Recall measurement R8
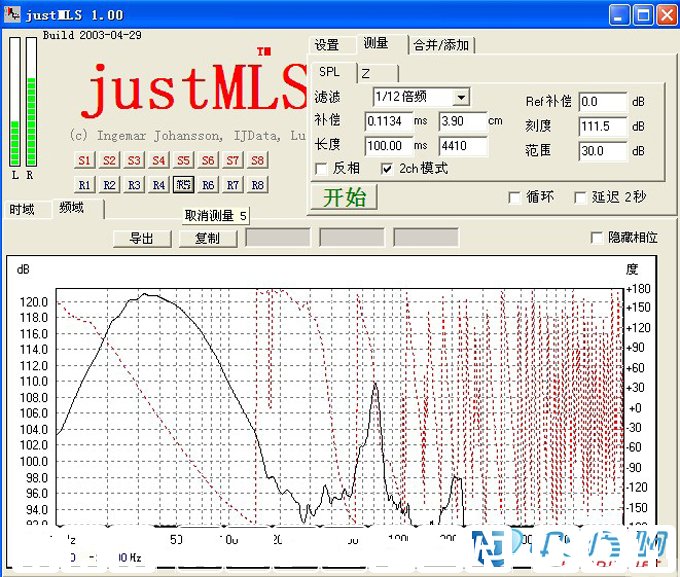 click(258, 185)
